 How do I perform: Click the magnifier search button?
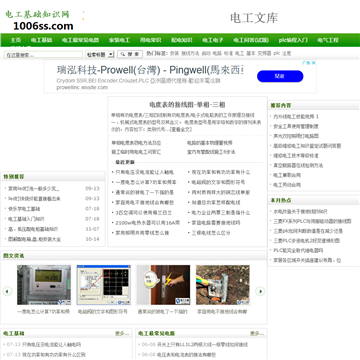(130, 54)
